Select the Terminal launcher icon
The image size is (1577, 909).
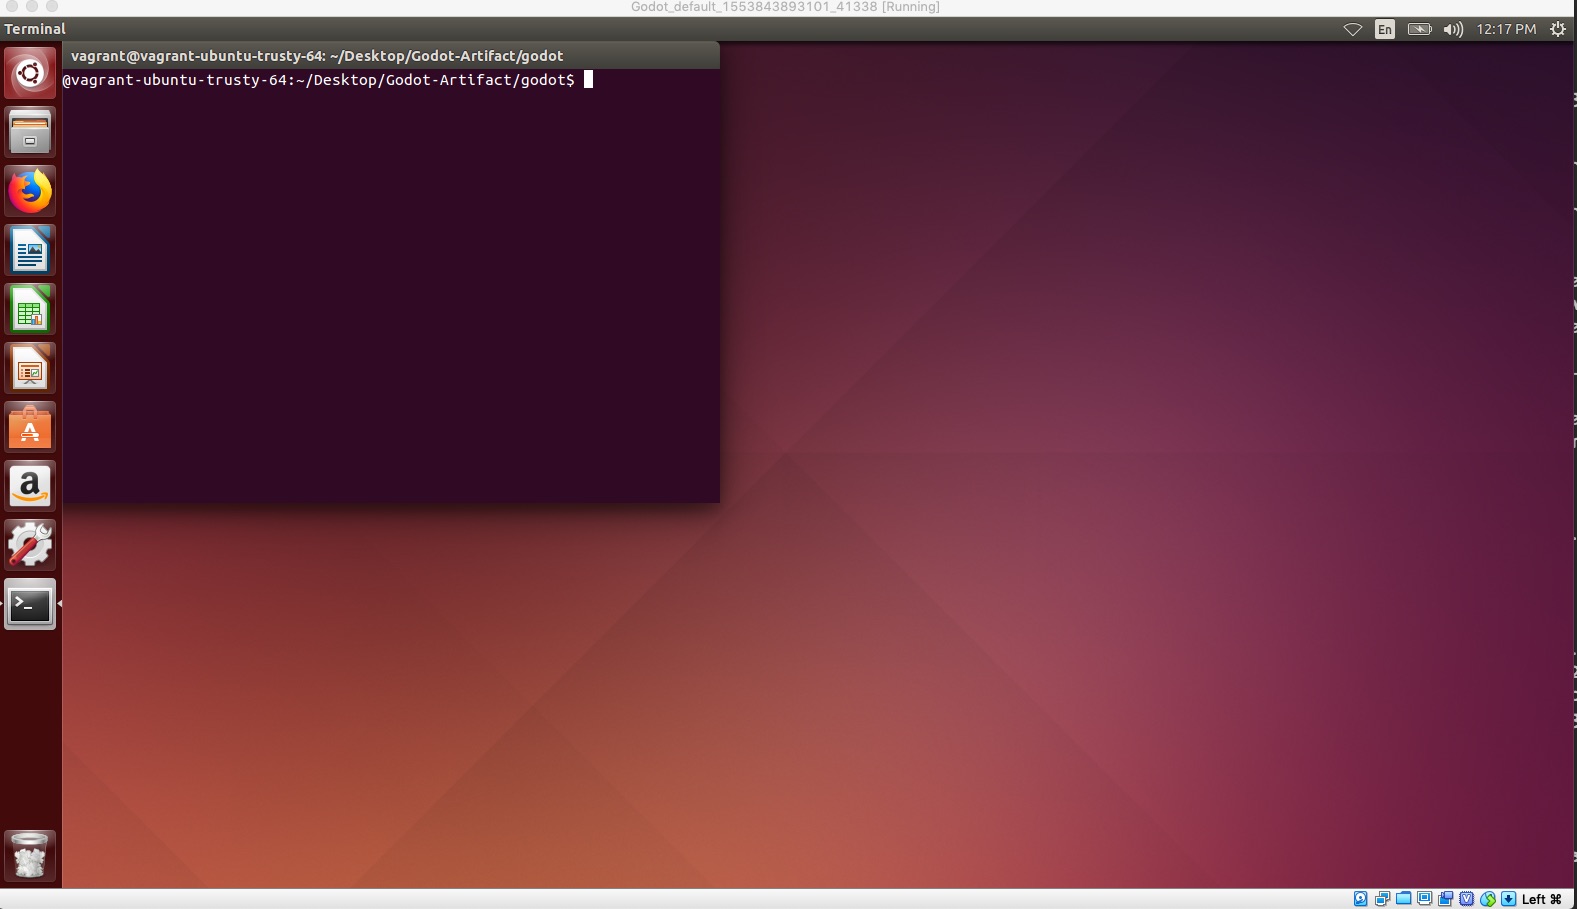click(30, 604)
